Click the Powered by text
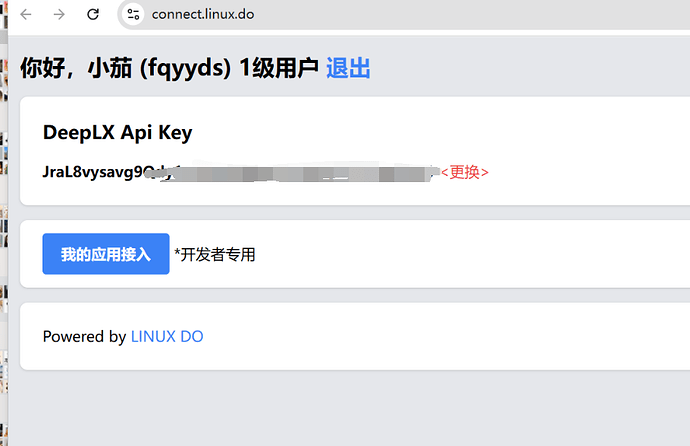Screen dimensions: 690x446 pos(84,336)
